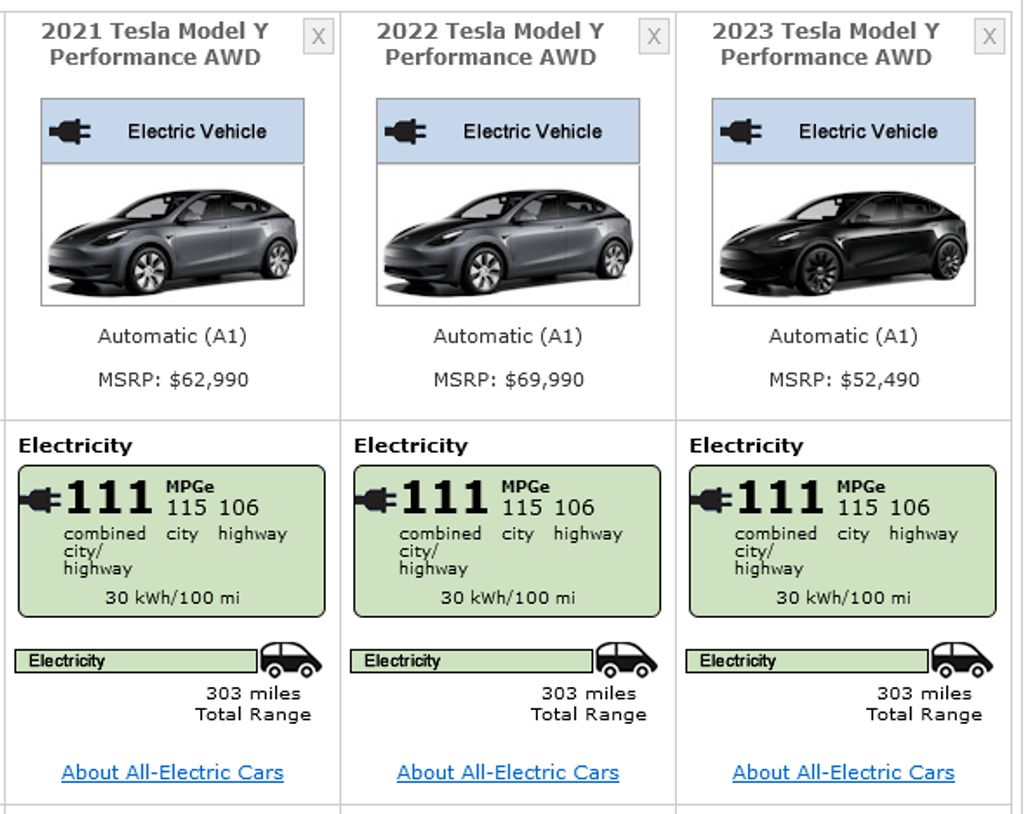Image resolution: width=1024 pixels, height=814 pixels.
Task: Click the 2022 model MPGe fuel economy box
Action: (x=507, y=541)
